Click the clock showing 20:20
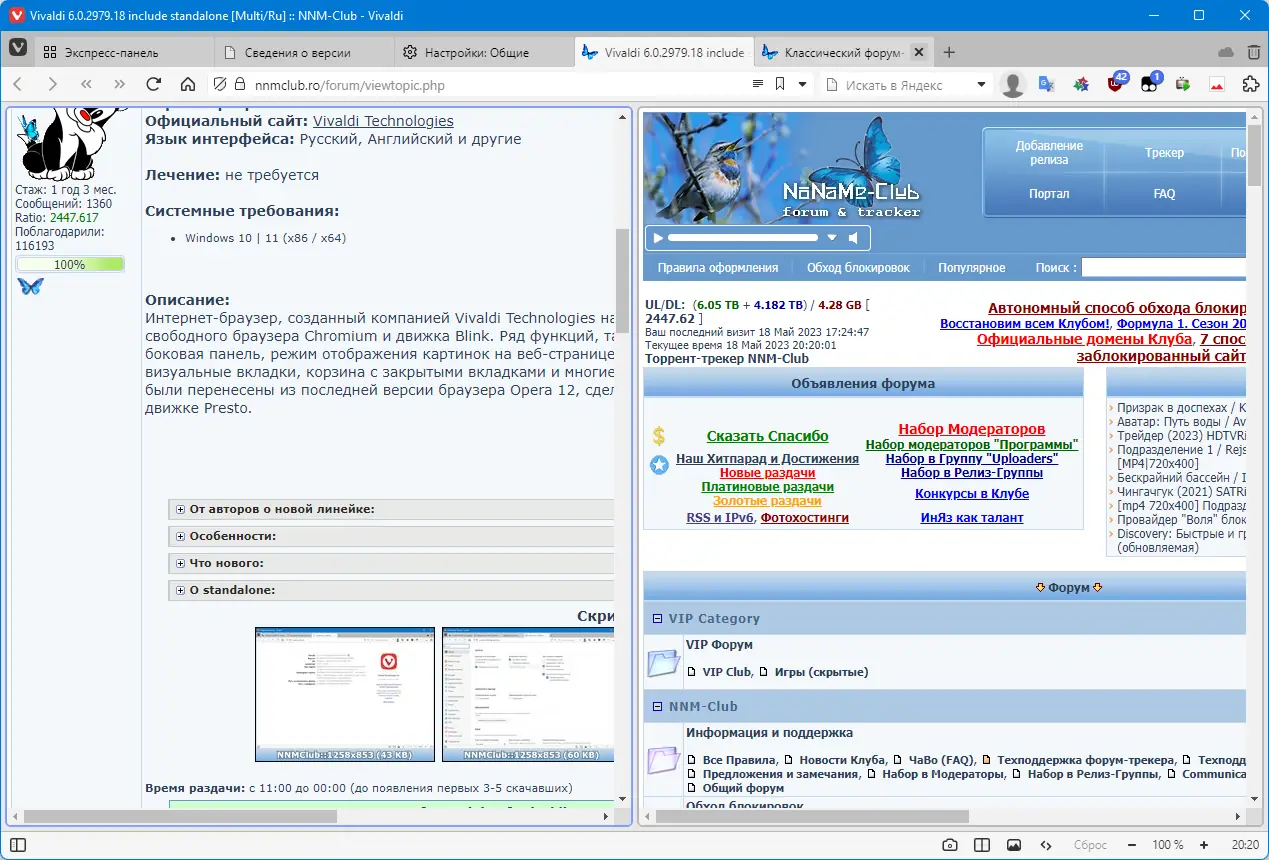The image size is (1269, 860). [1245, 845]
